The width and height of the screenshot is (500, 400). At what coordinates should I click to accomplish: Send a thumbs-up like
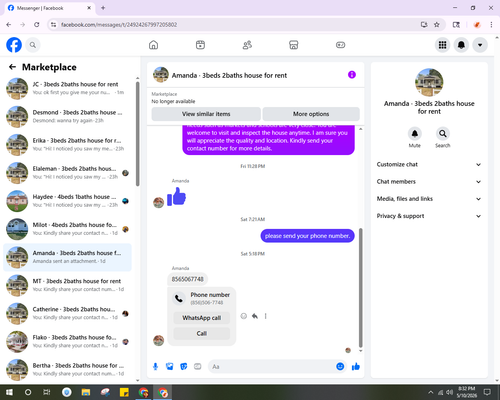pos(356,367)
